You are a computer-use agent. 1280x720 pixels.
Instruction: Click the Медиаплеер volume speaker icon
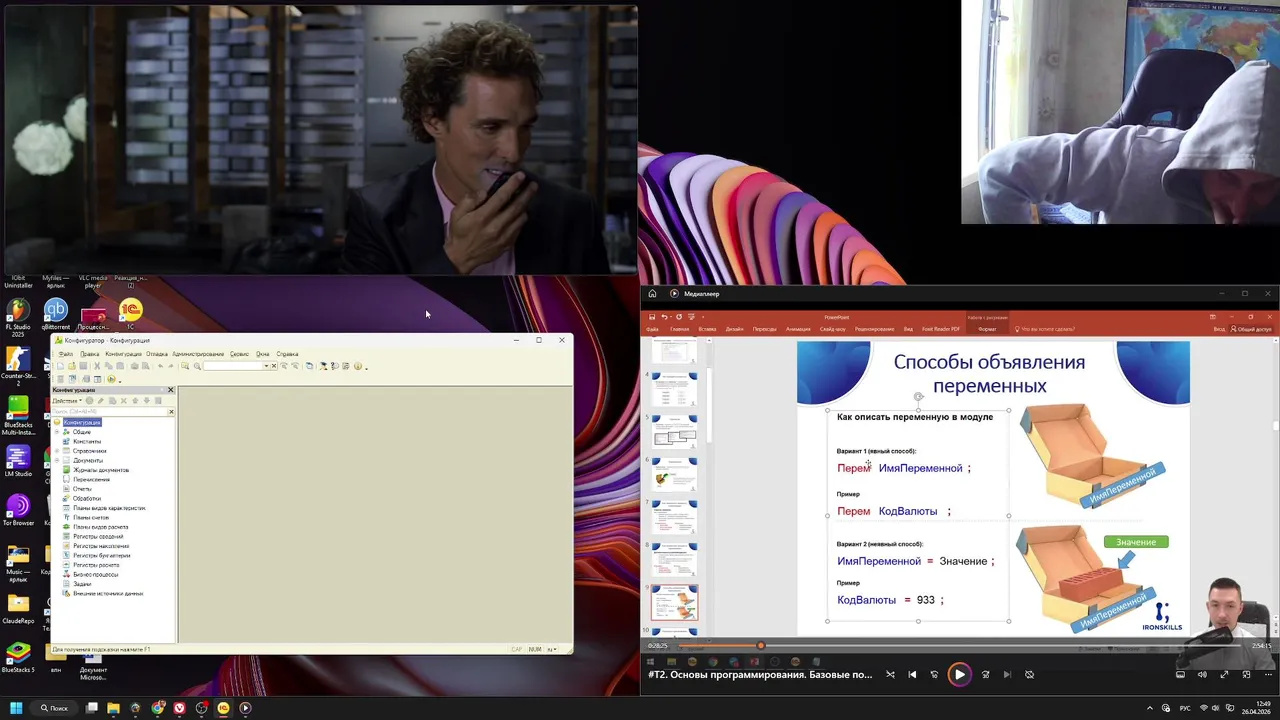(x=1202, y=674)
